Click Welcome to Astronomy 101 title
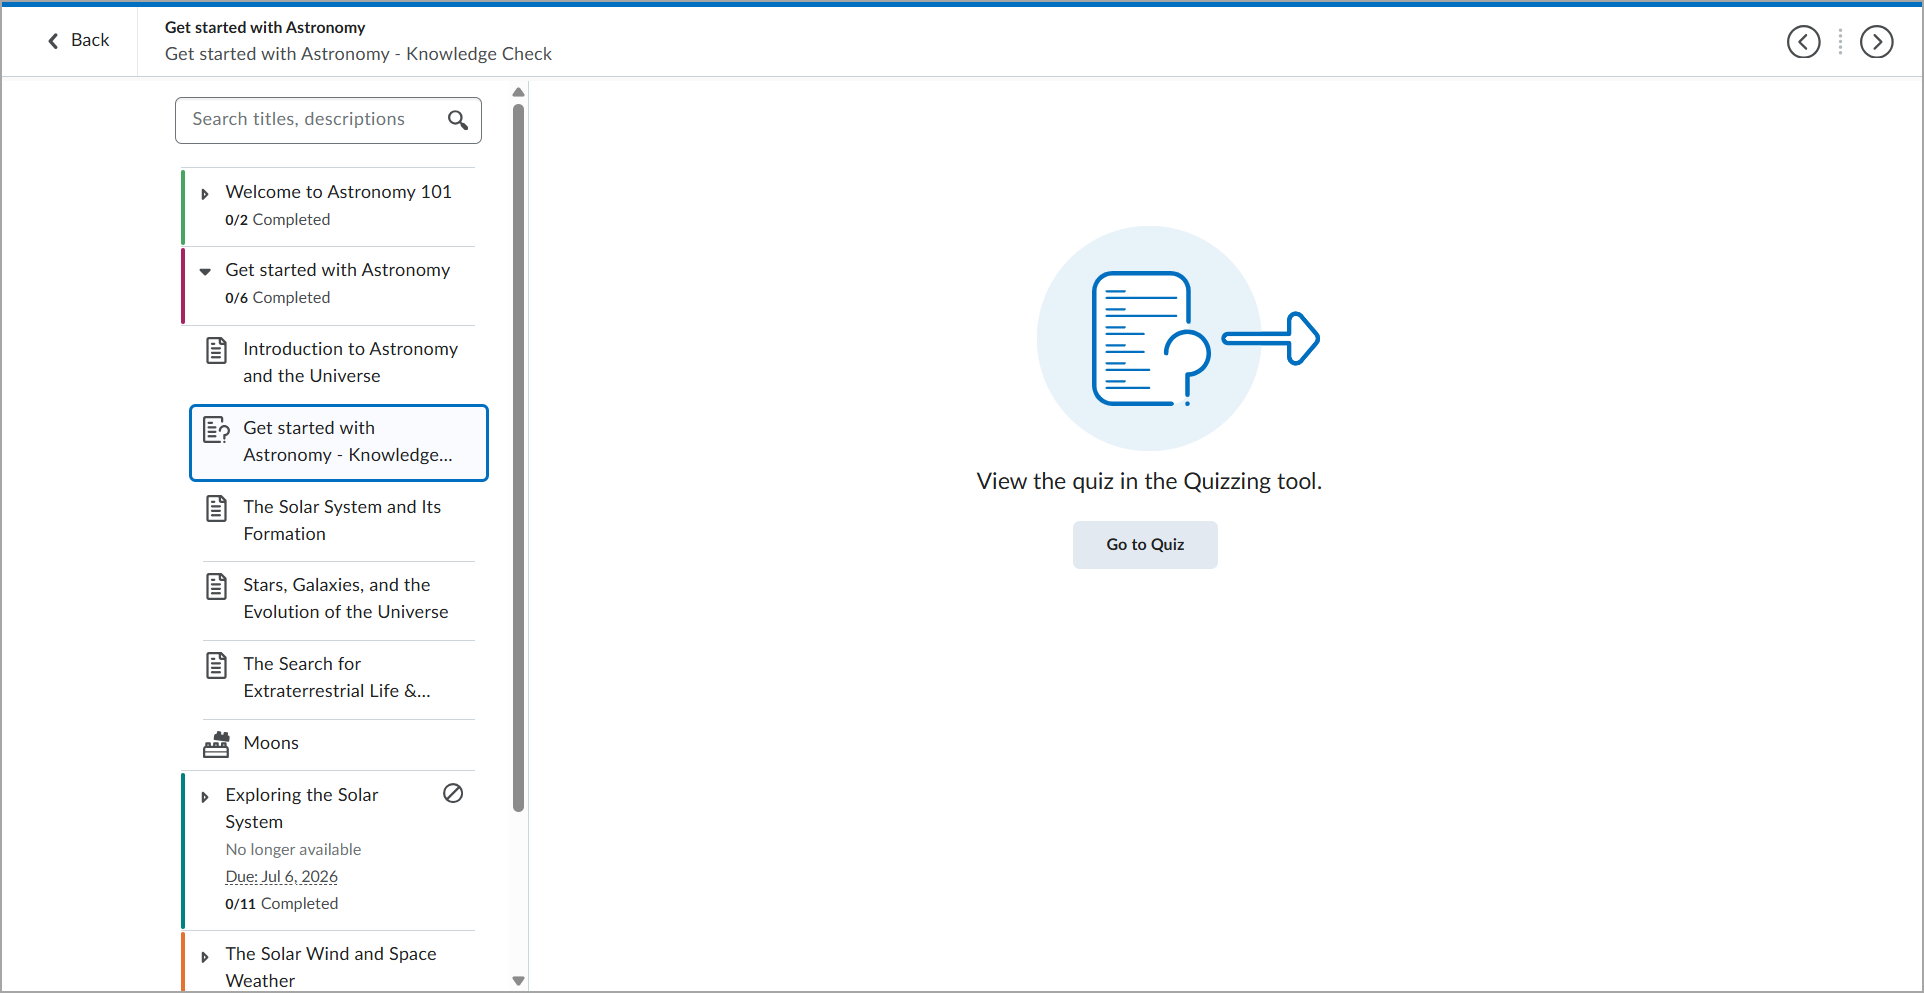 (338, 192)
